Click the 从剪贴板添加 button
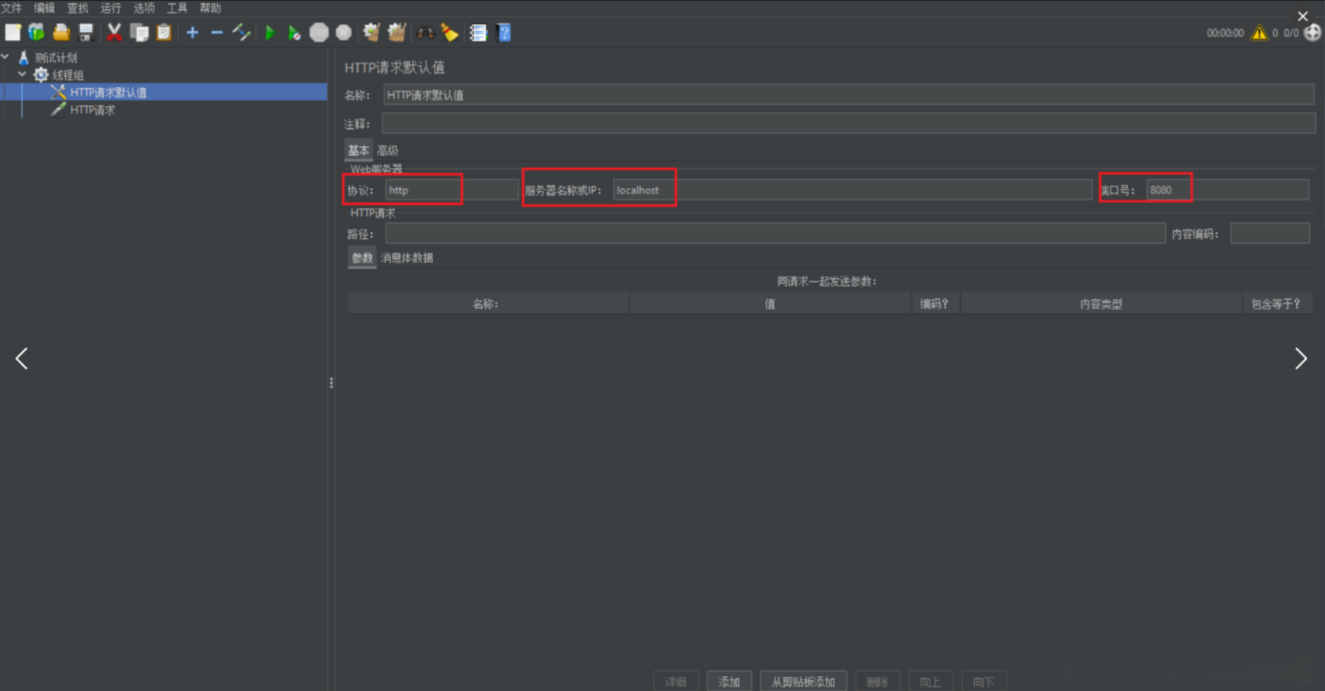This screenshot has width=1325, height=691. tap(803, 682)
